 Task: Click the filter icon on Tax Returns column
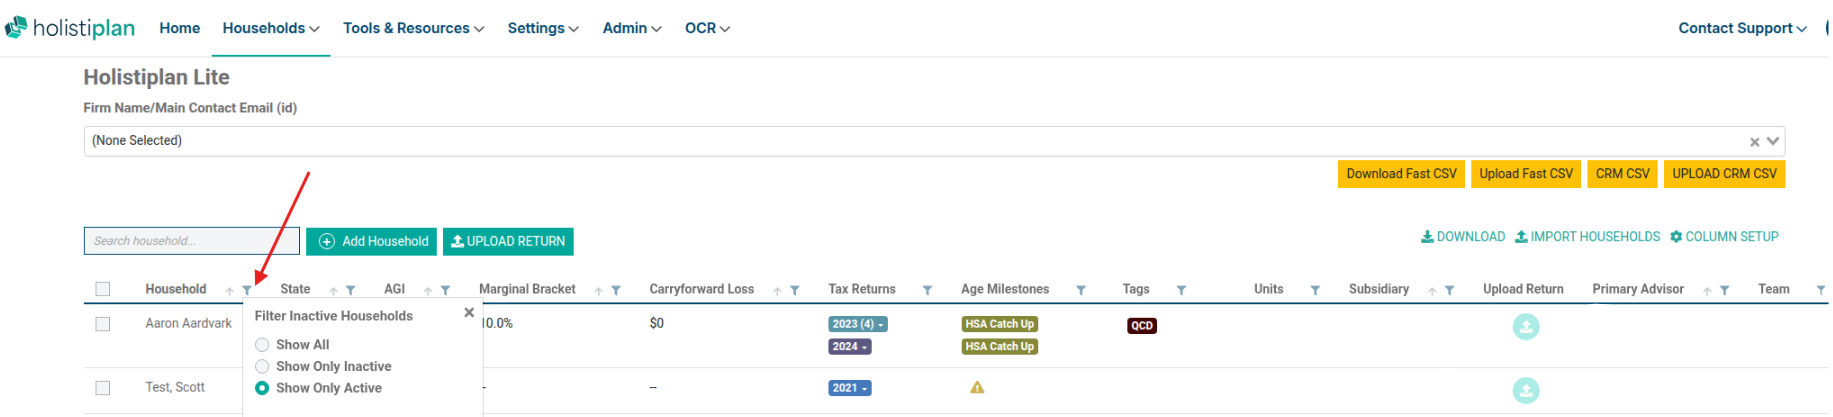tap(927, 290)
